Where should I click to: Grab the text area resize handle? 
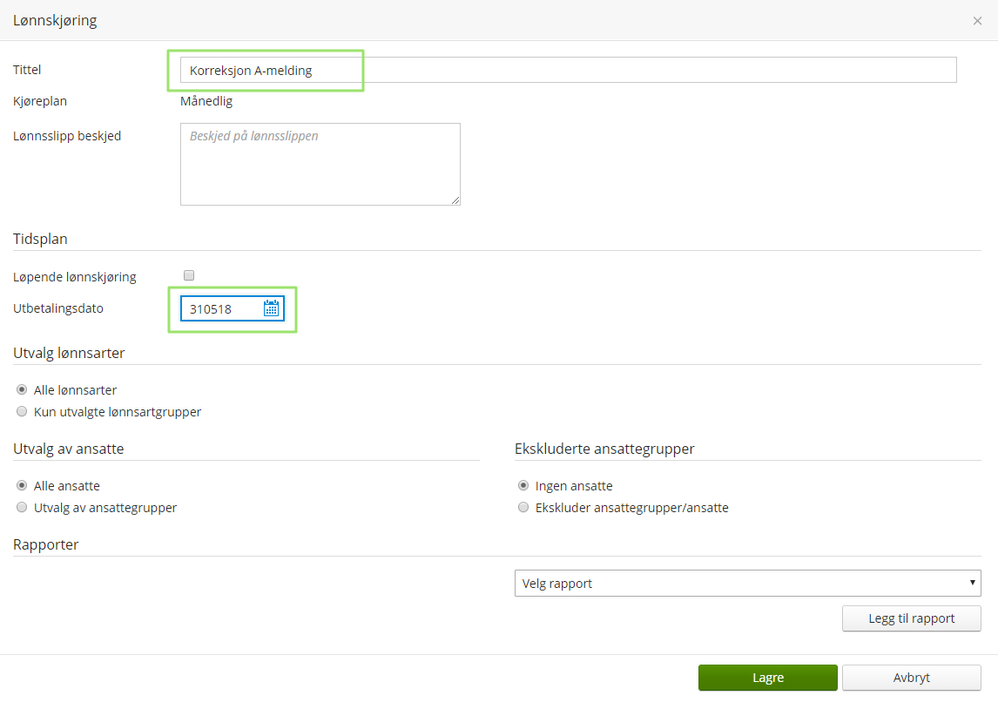coord(456,201)
